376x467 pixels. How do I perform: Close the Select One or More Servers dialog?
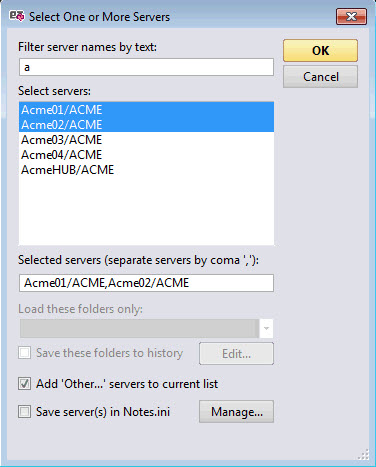(x=351, y=16)
